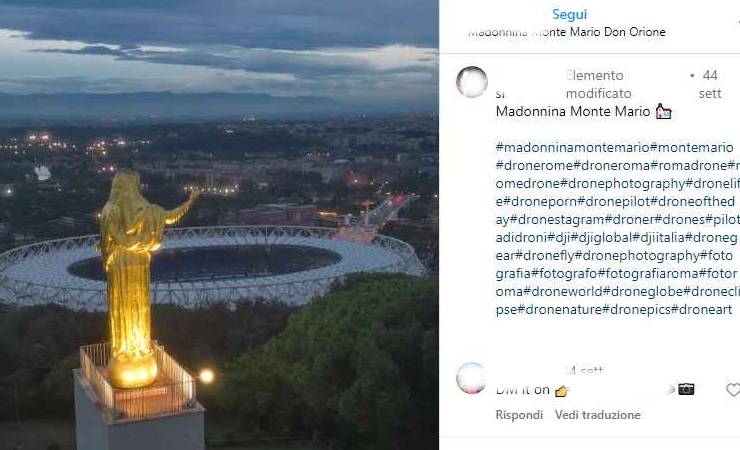The image size is (740, 450).
Task: Reply to the comment with Rispondi
Action: 519,415
